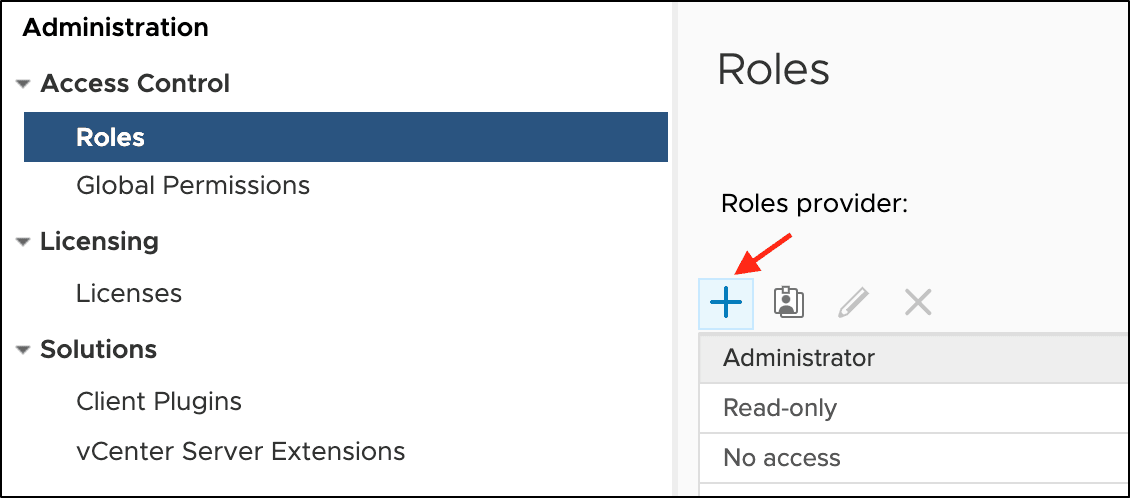The height and width of the screenshot is (498, 1130).
Task: Open vCenter Server Extensions
Action: [240, 451]
